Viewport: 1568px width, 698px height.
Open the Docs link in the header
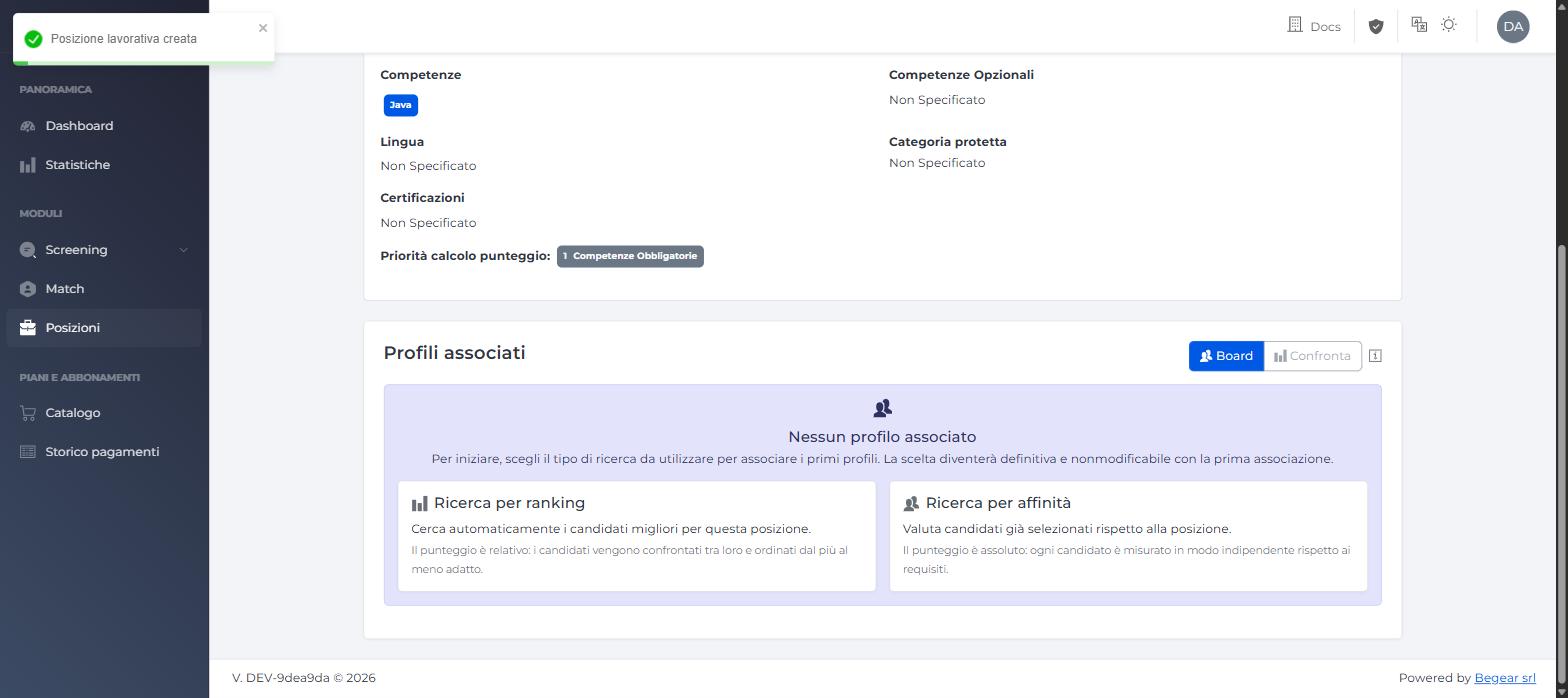[1314, 26]
